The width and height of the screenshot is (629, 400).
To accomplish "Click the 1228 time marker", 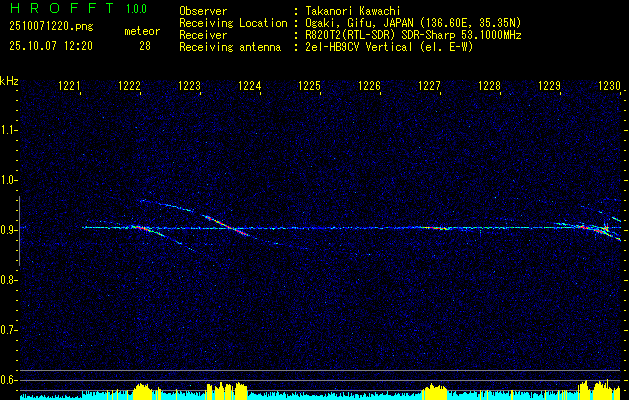I will tap(489, 85).
